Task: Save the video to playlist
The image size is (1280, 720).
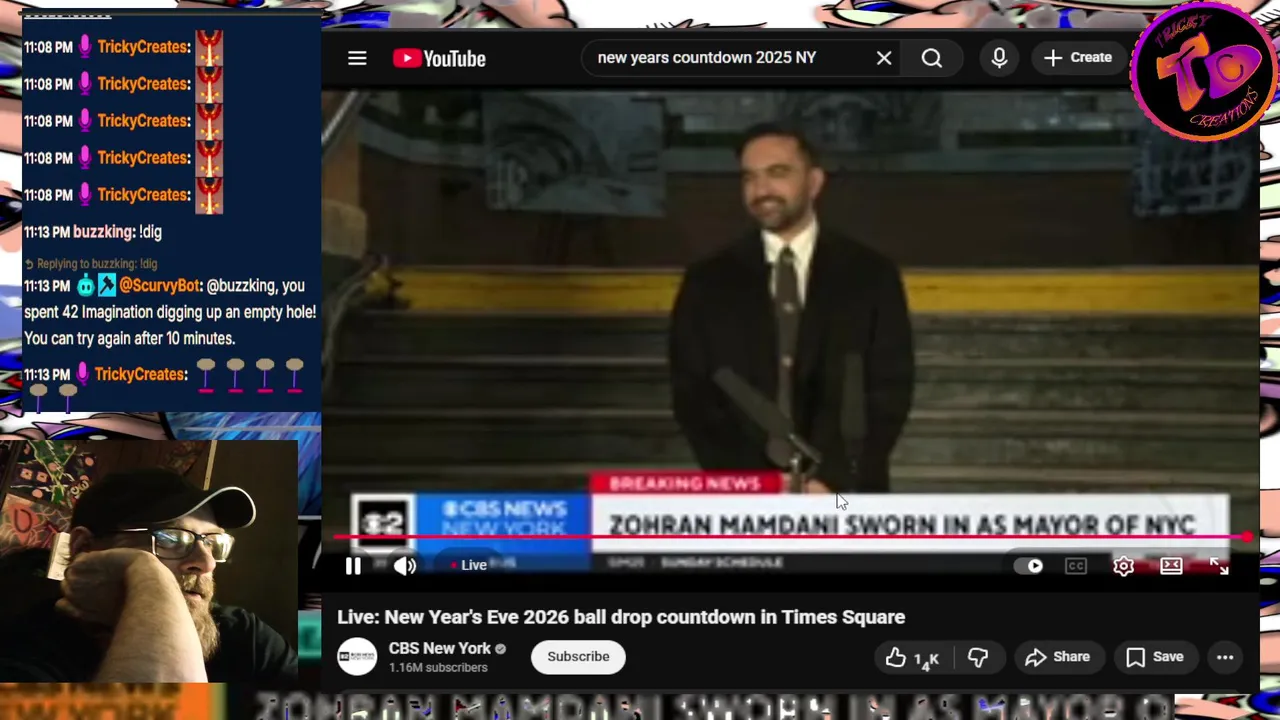Action: pos(1154,657)
